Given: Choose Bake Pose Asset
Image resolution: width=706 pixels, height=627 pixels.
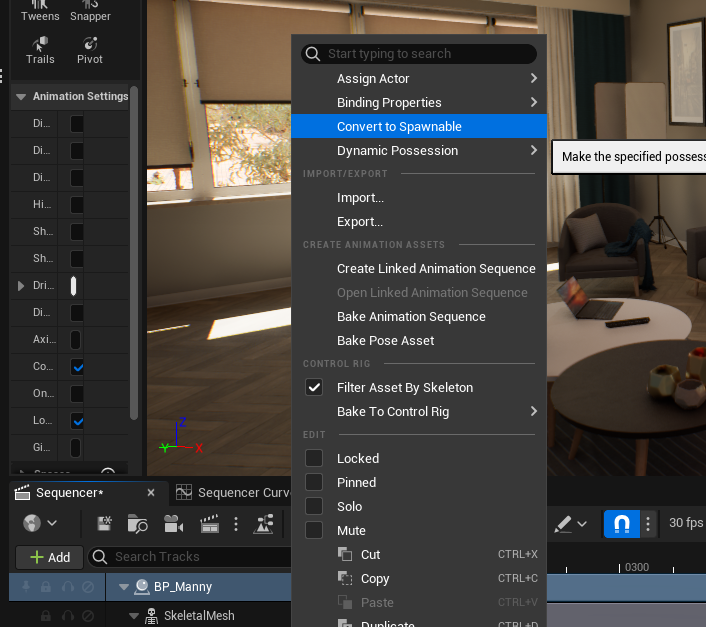Looking at the screenshot, I should coord(419,340).
